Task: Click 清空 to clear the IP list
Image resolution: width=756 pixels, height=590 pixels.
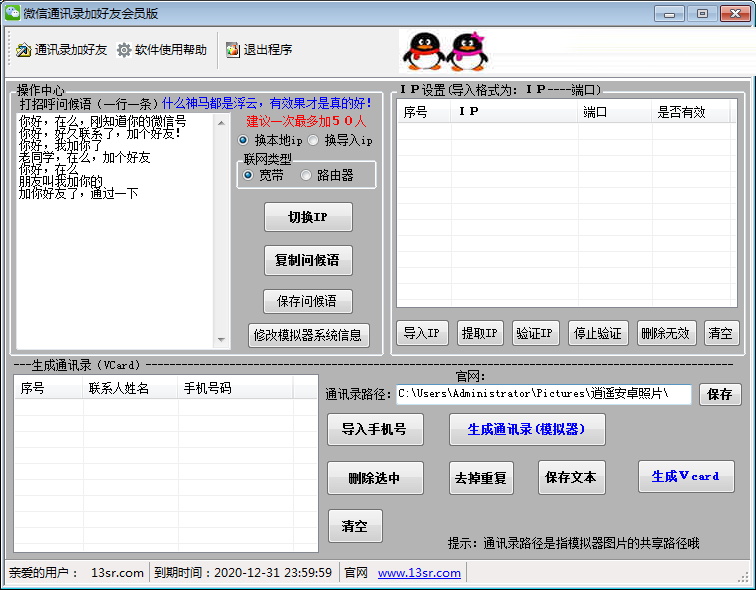Action: coord(721,333)
